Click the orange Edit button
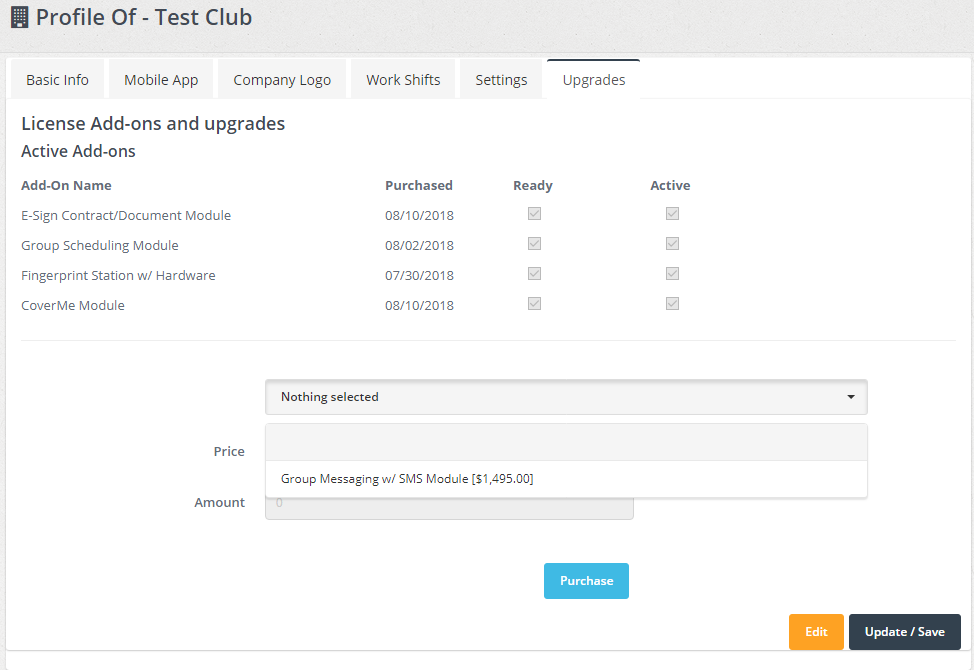This screenshot has width=974, height=670. [816, 632]
